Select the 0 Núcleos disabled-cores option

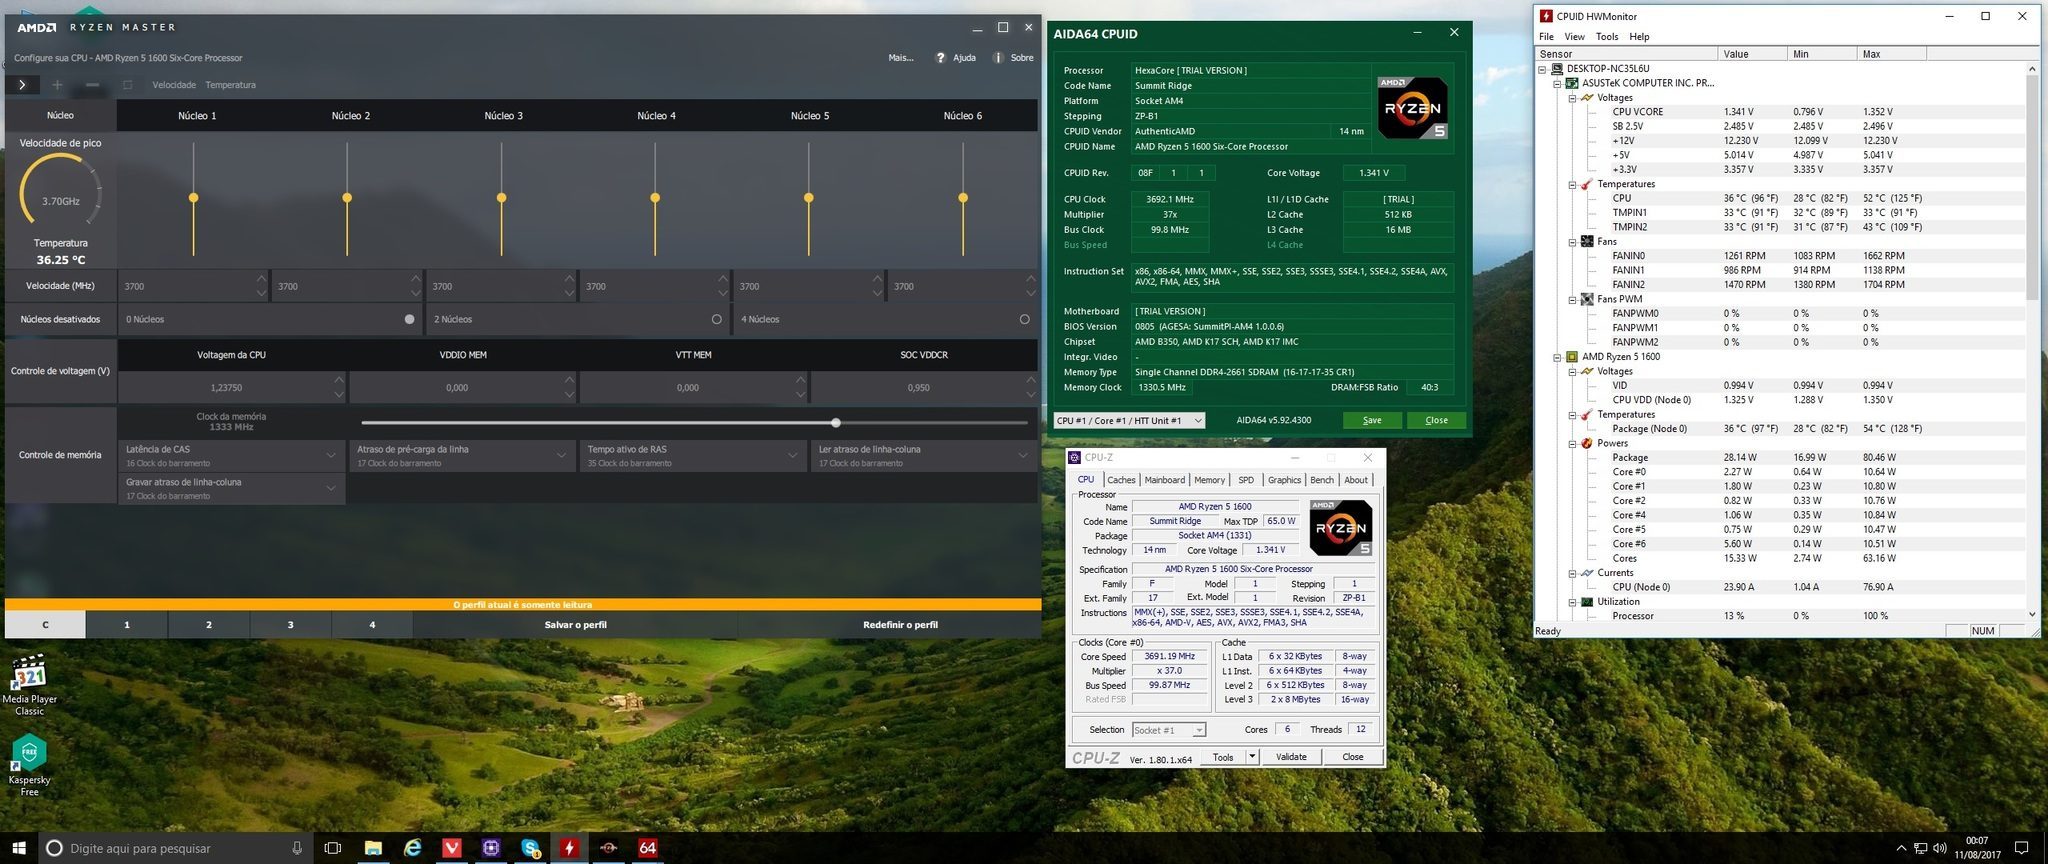[x=409, y=319]
